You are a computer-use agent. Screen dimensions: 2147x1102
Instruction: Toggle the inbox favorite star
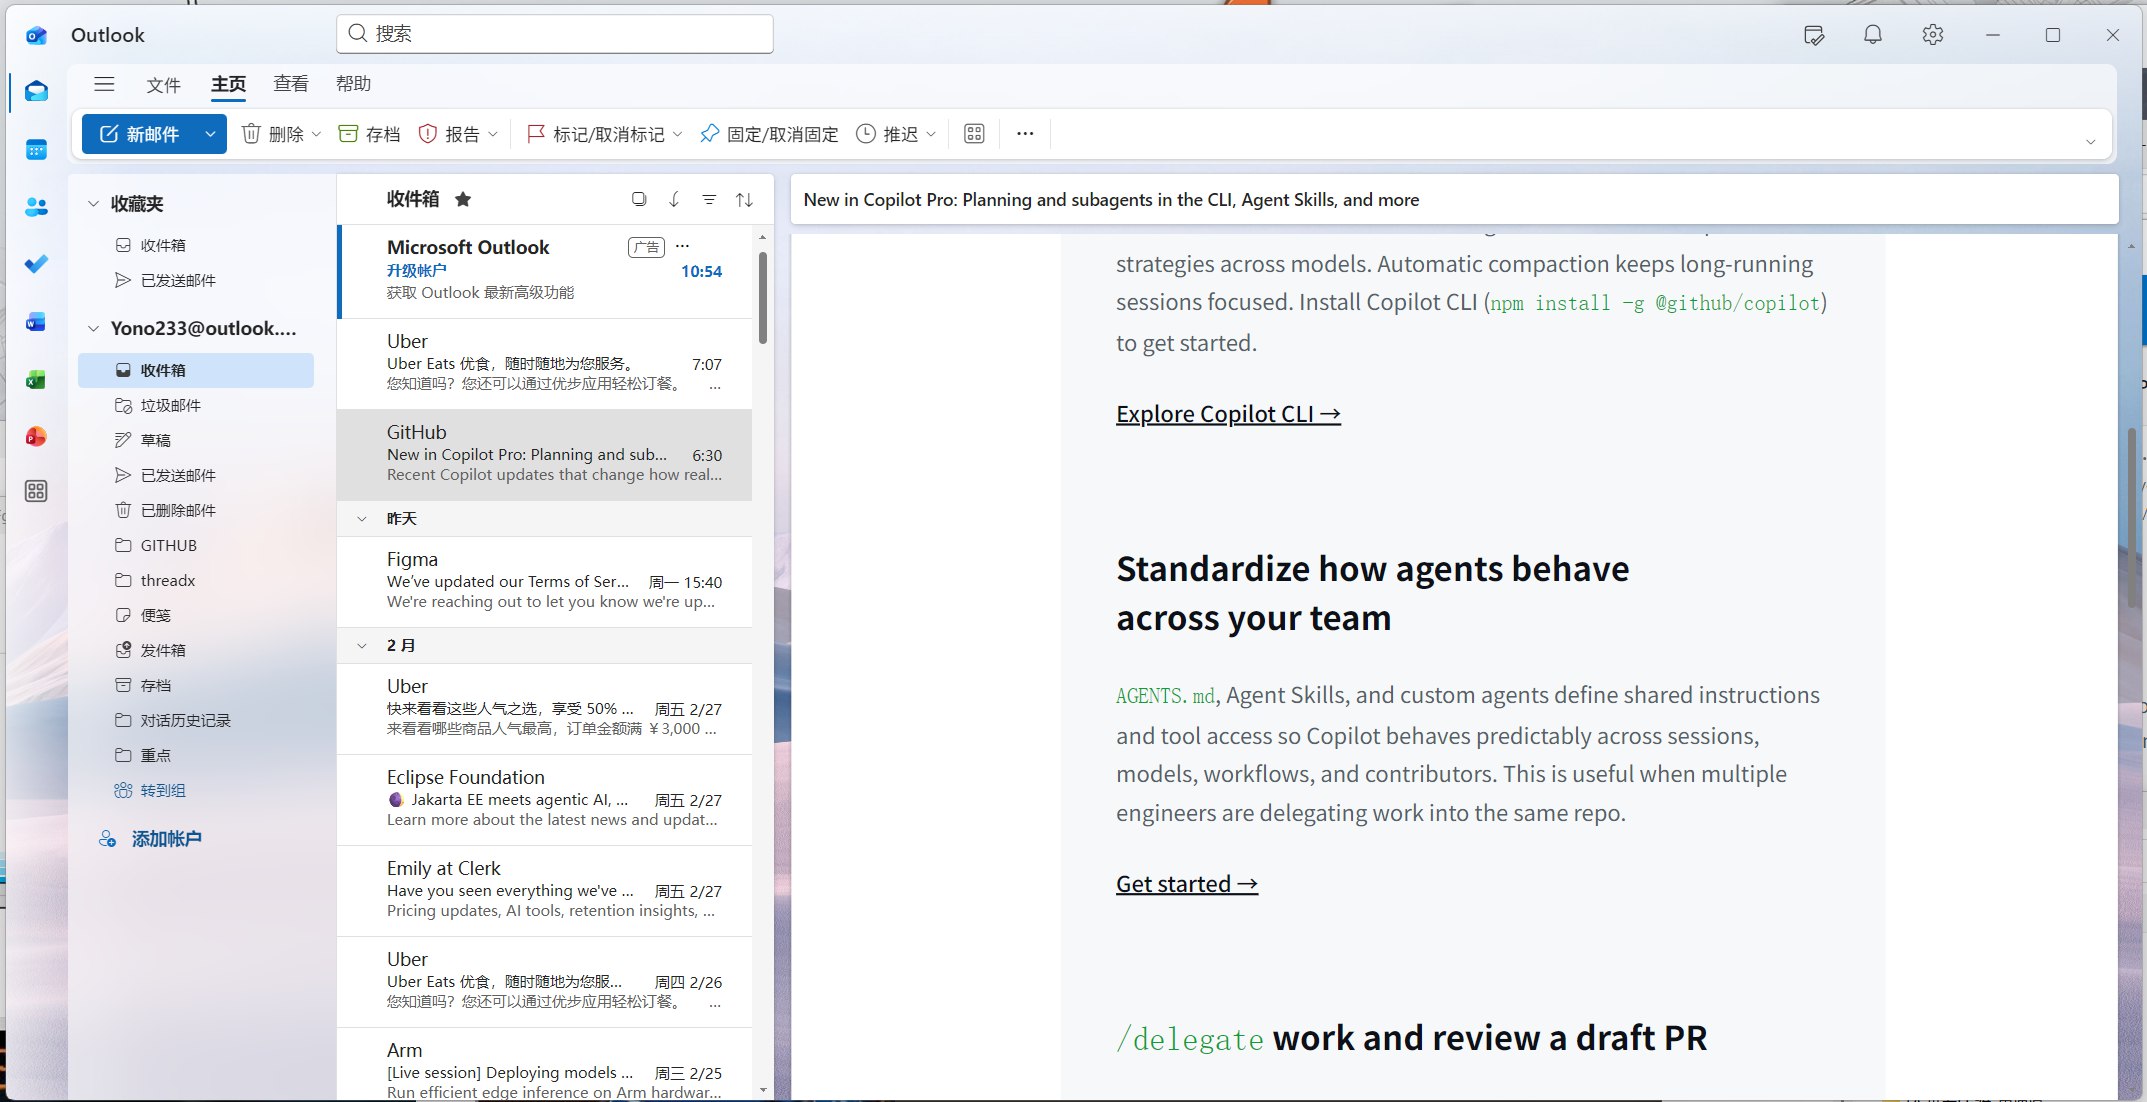pyautogui.click(x=463, y=199)
